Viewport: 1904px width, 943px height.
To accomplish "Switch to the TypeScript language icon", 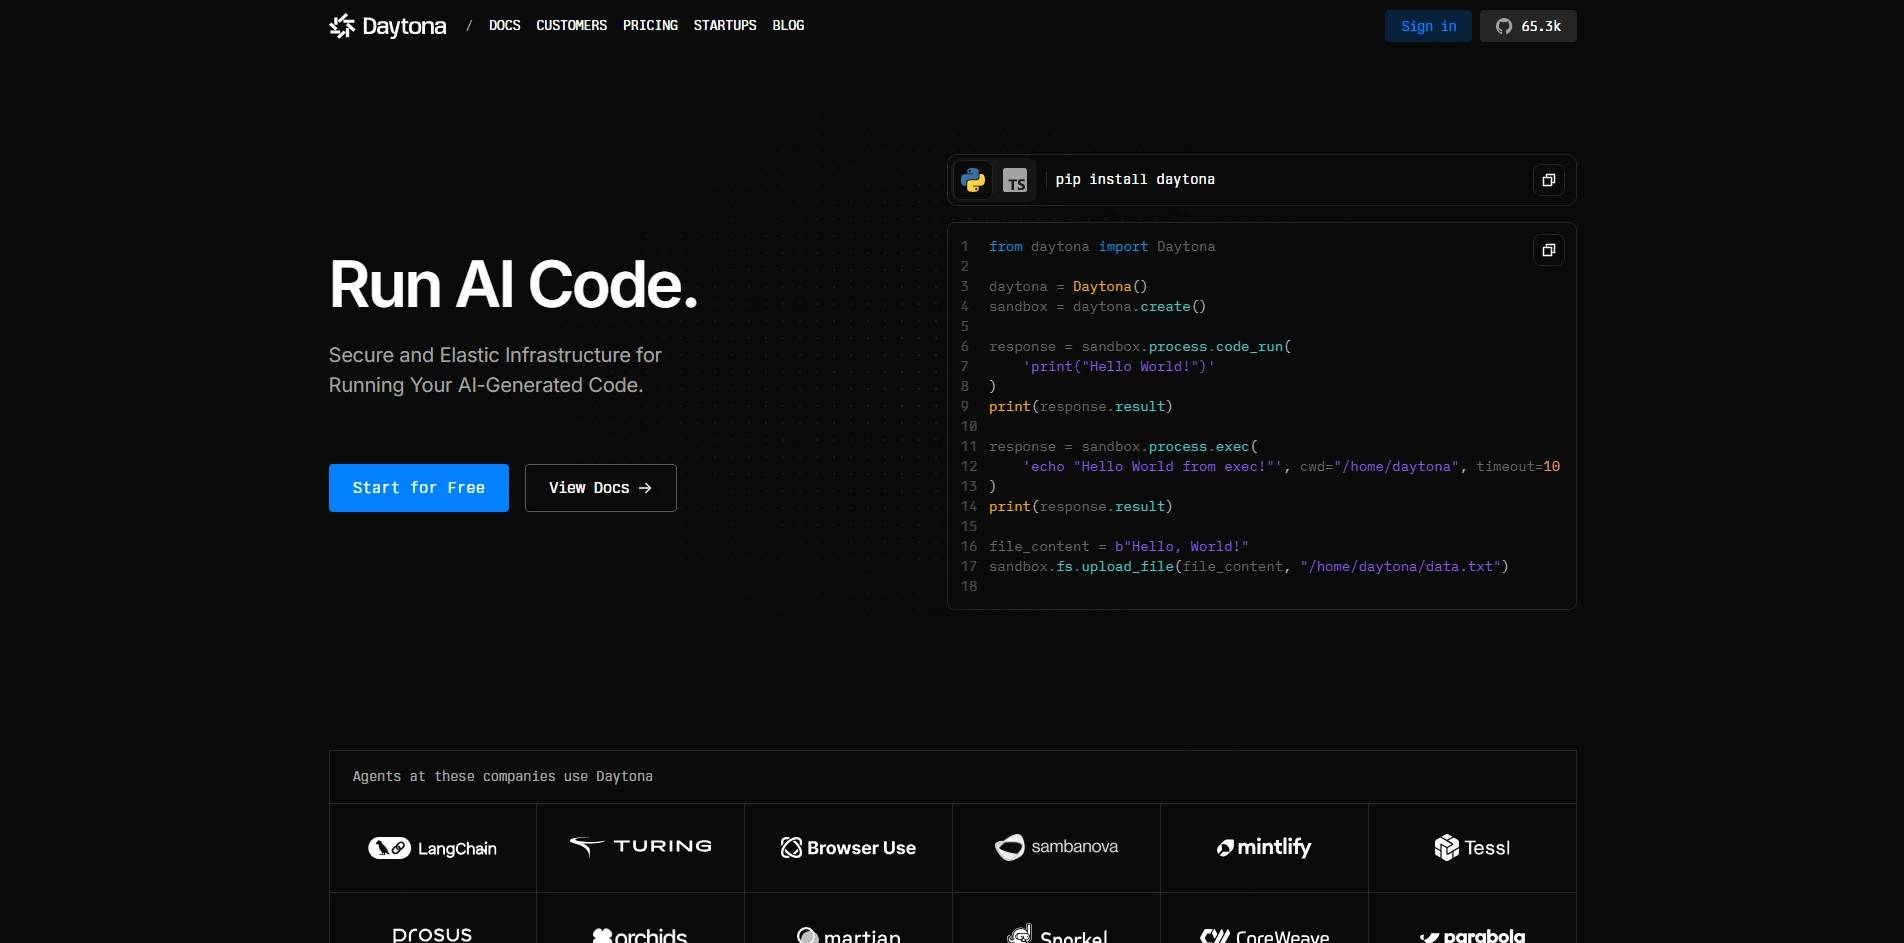I will [1015, 180].
